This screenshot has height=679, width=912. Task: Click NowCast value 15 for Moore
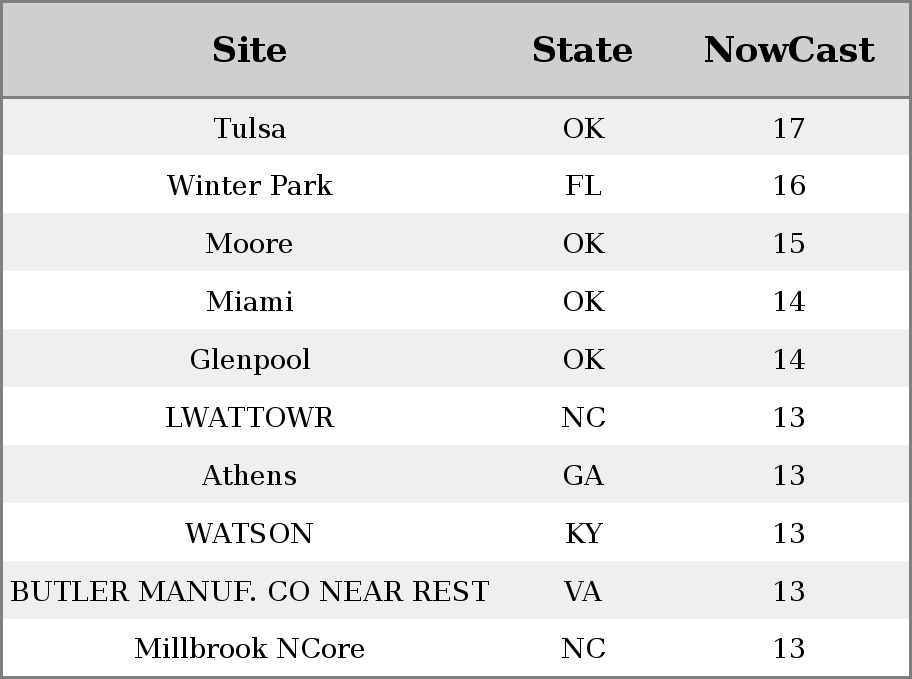click(789, 243)
